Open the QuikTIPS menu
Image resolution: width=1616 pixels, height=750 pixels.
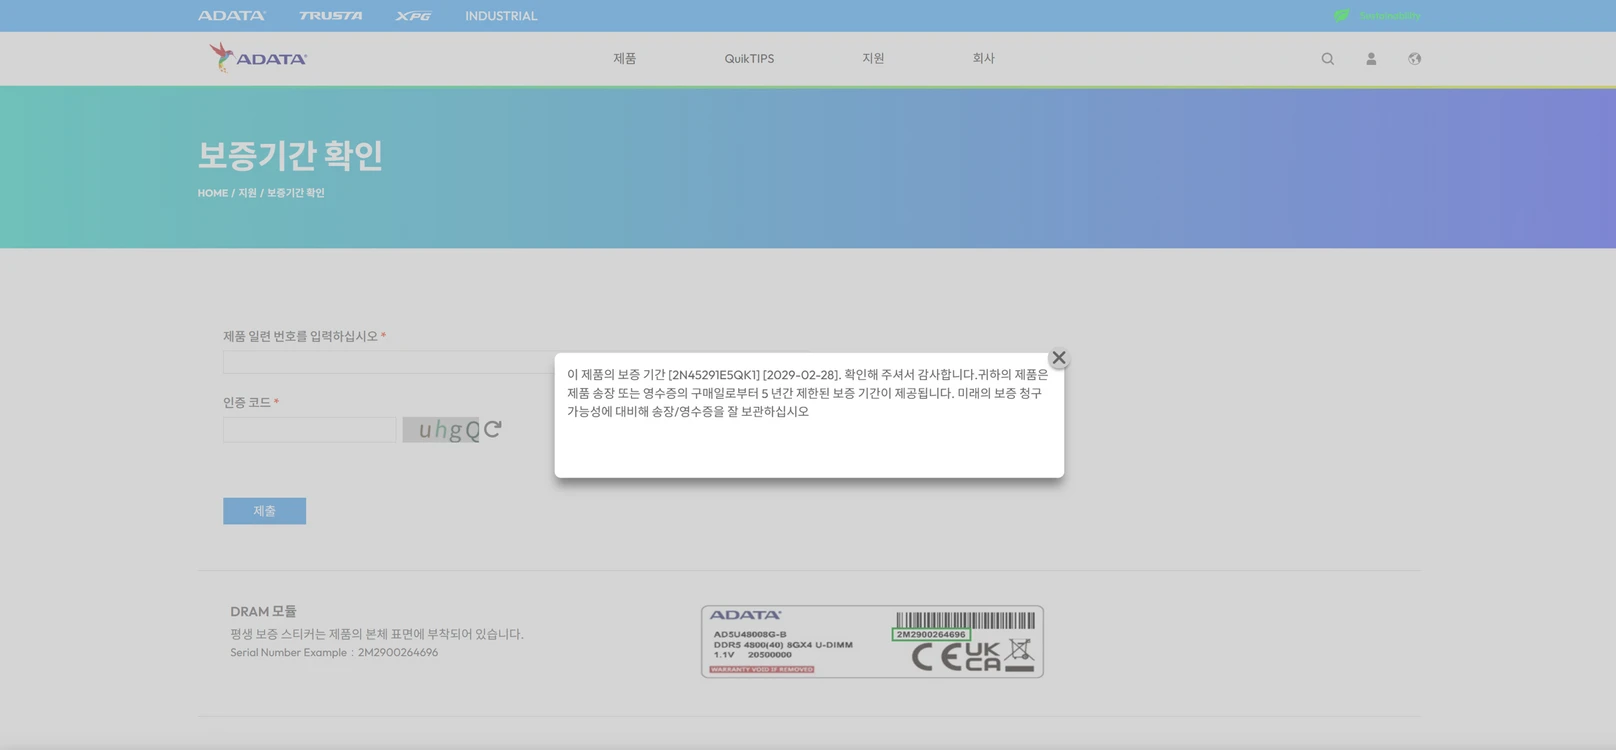point(749,59)
